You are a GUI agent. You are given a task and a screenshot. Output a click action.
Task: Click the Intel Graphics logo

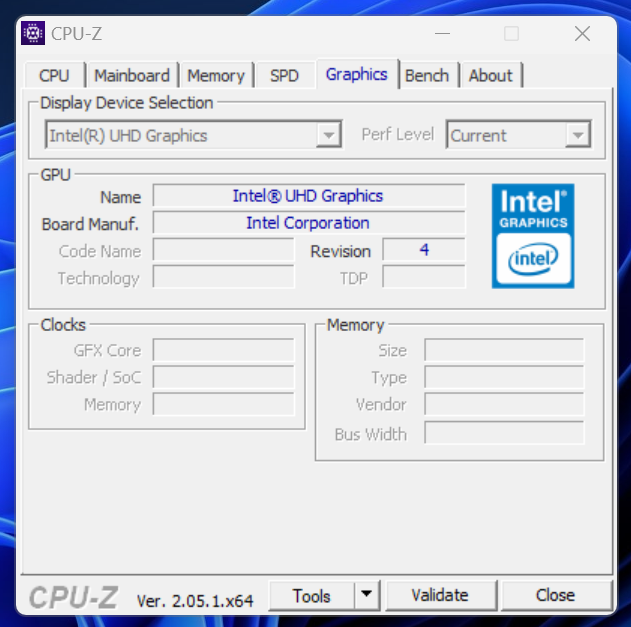pos(532,236)
